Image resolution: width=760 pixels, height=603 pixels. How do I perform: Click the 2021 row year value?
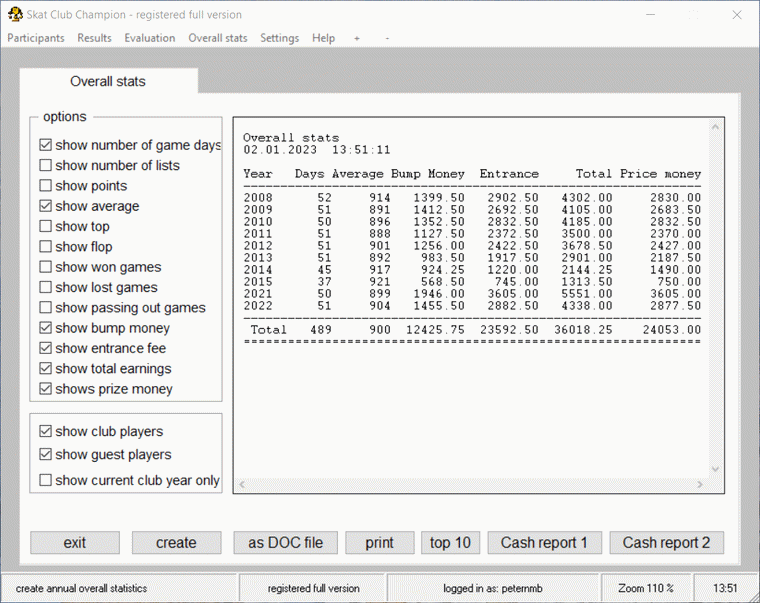[x=258, y=294]
